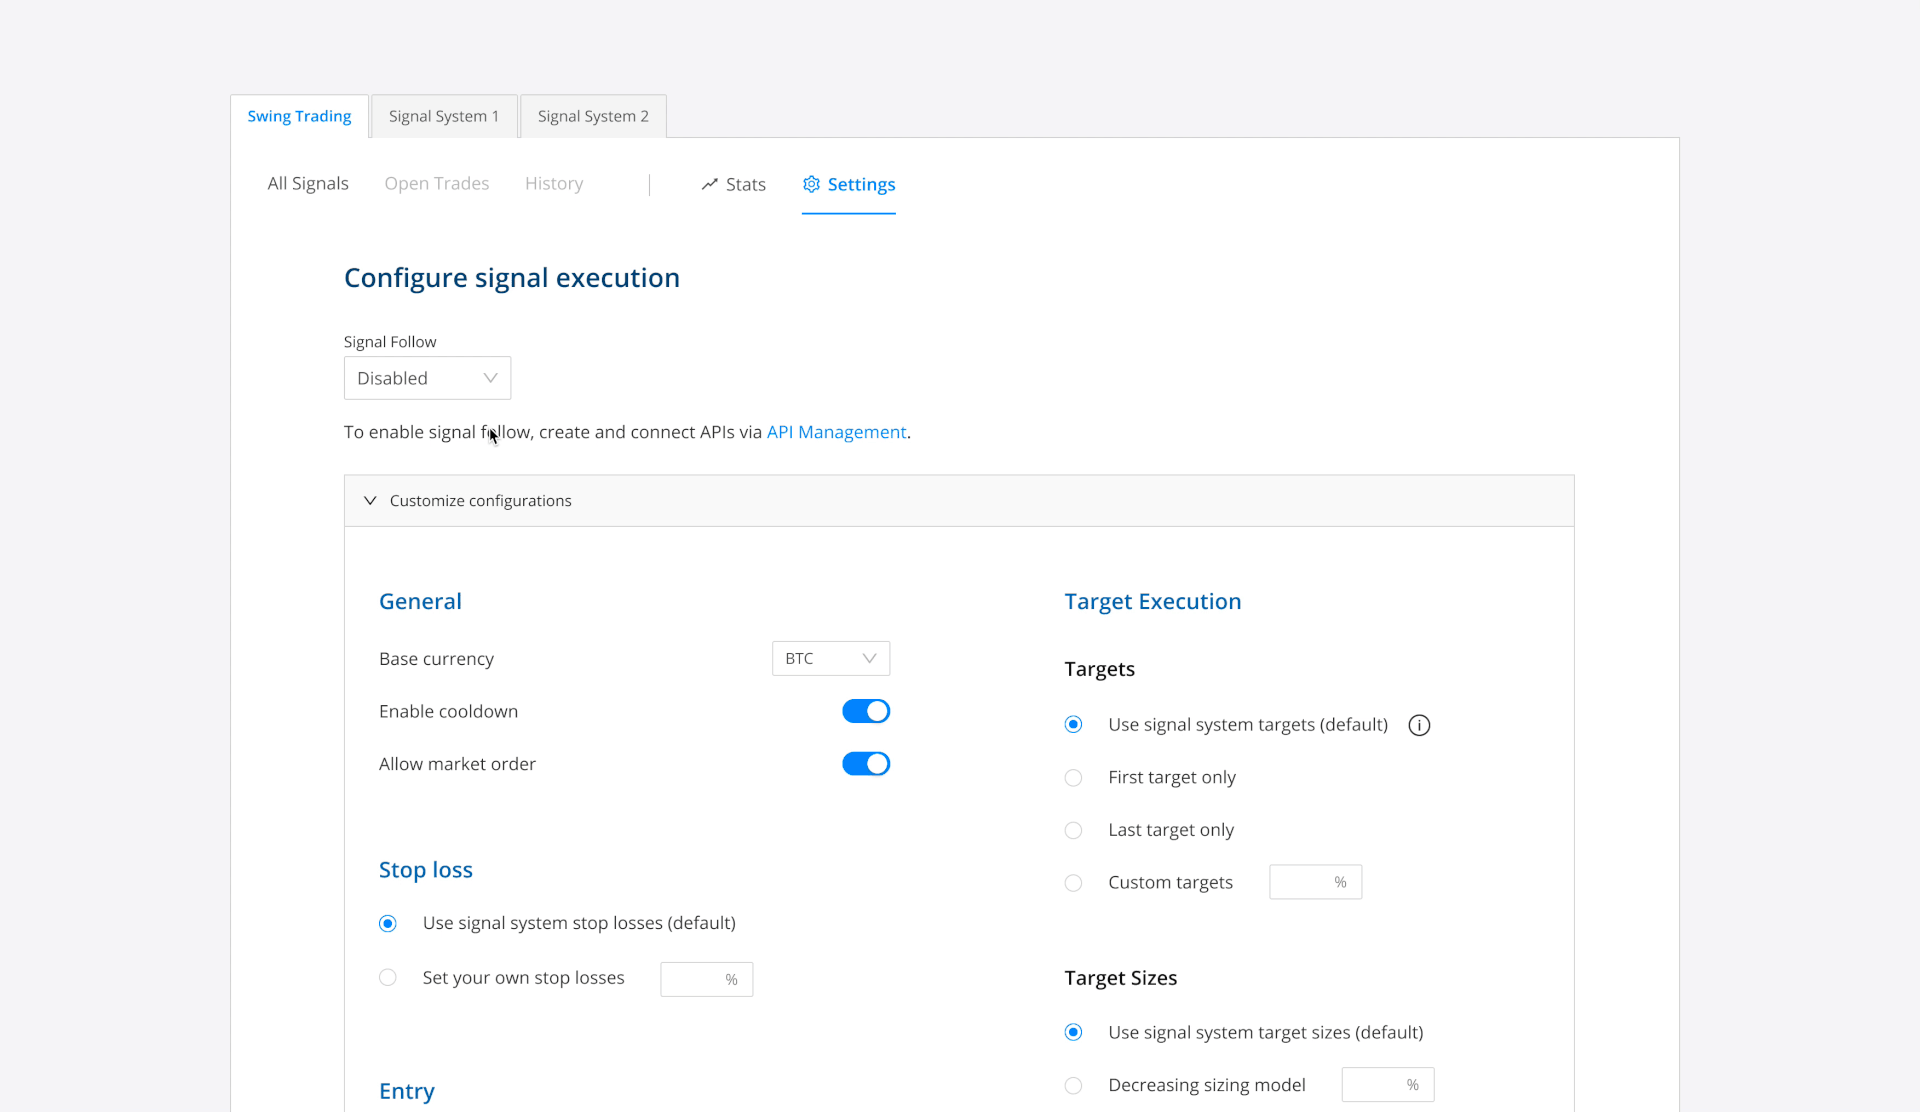This screenshot has width=1920, height=1112.
Task: Toggle the Allow market order switch
Action: coord(866,764)
